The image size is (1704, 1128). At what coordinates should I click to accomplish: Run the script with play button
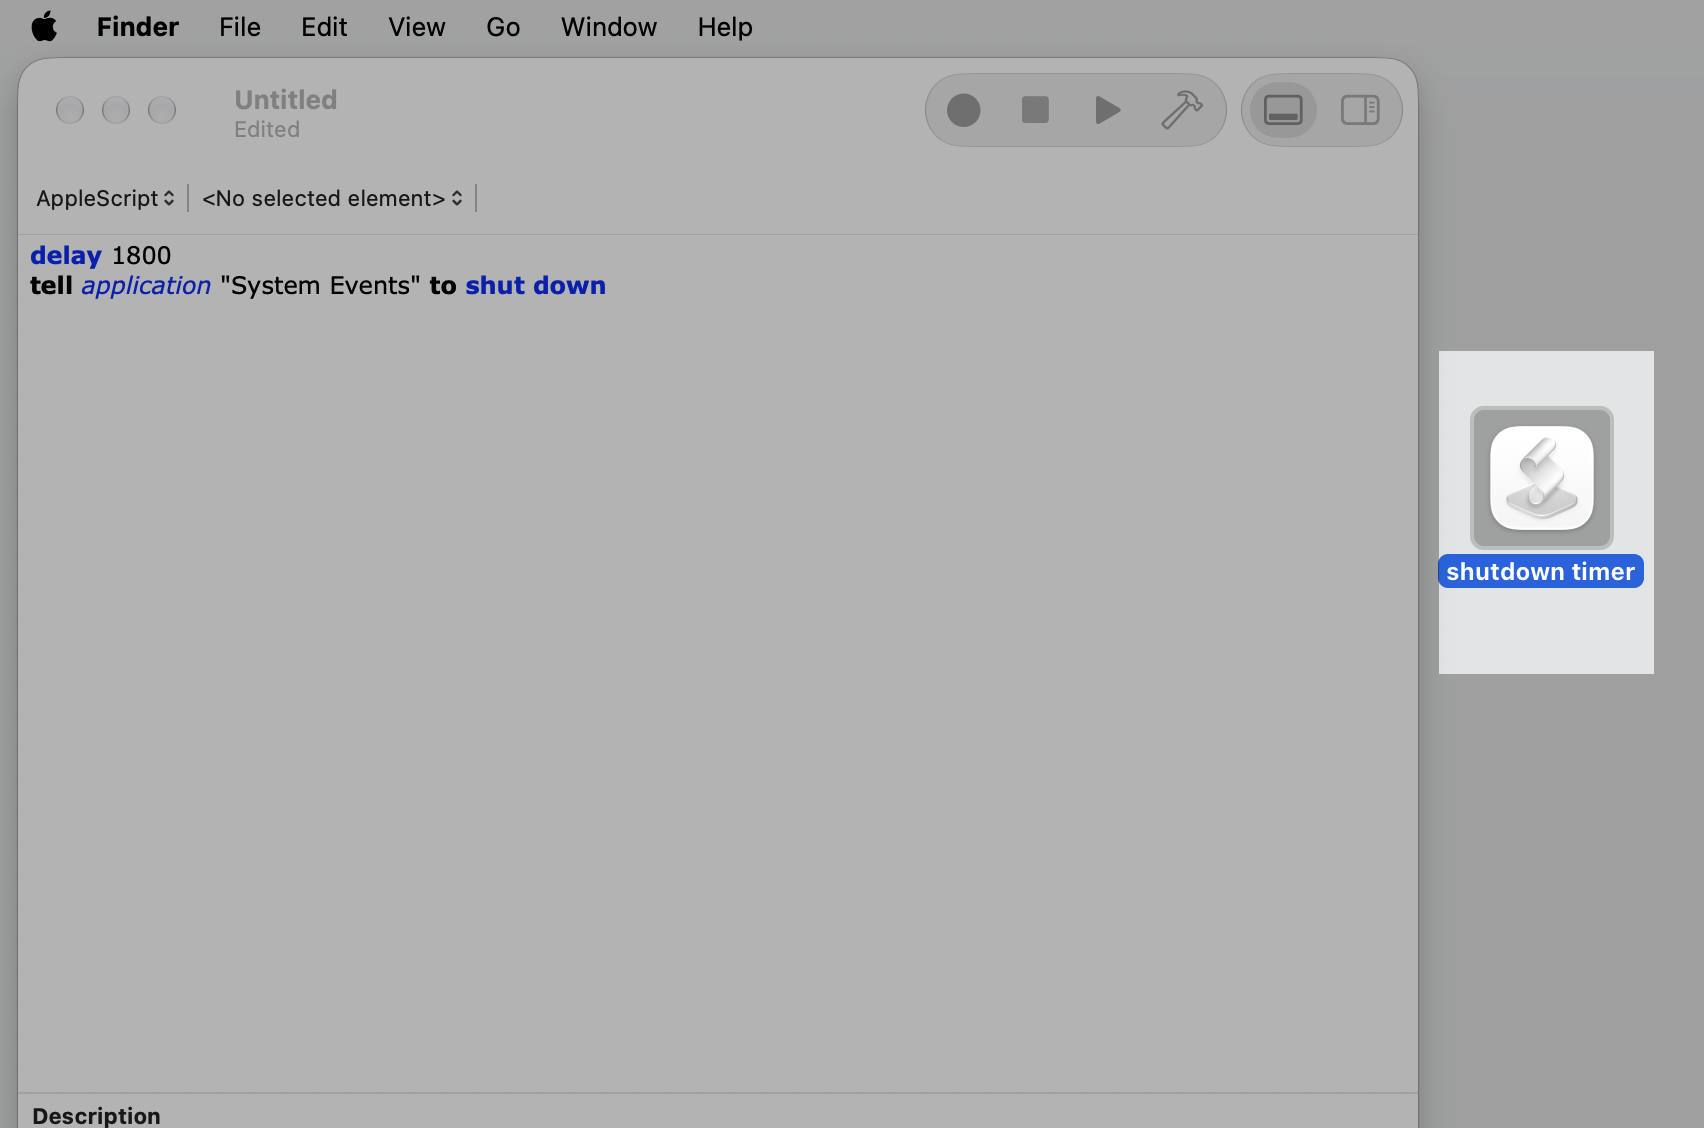1107,110
